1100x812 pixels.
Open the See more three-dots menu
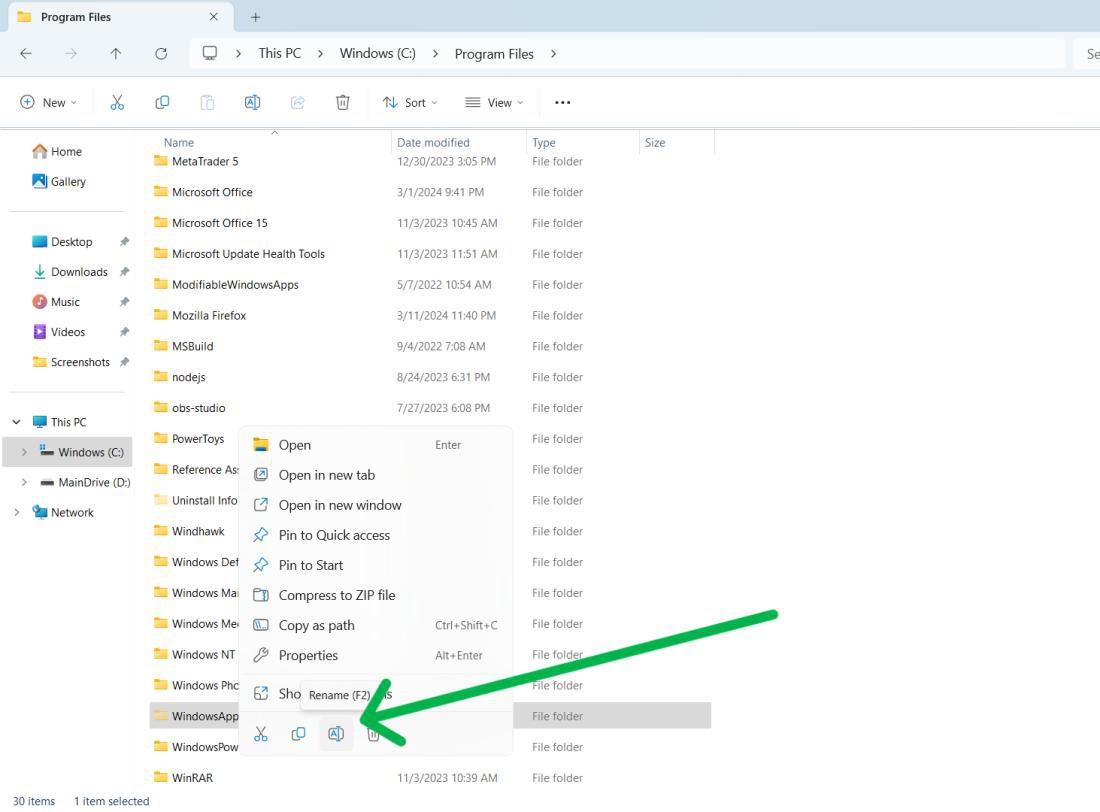pos(563,102)
